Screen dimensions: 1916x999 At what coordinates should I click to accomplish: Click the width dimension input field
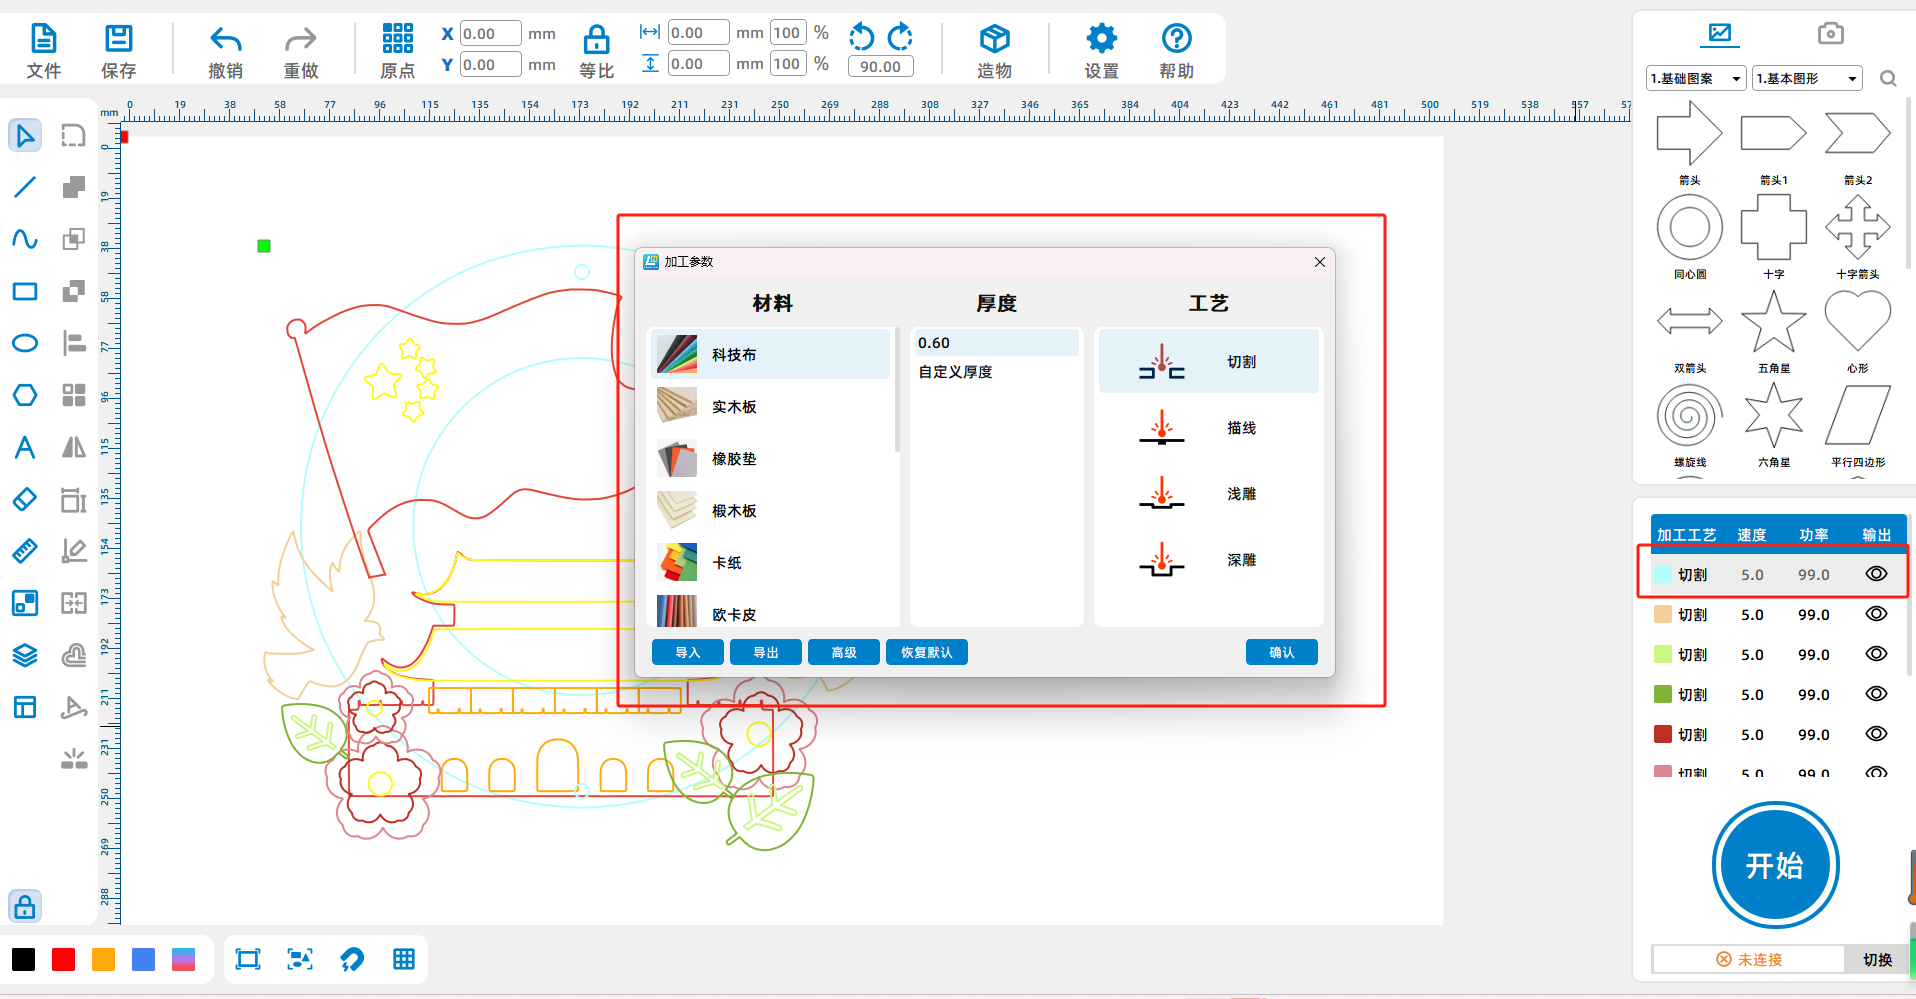(698, 33)
